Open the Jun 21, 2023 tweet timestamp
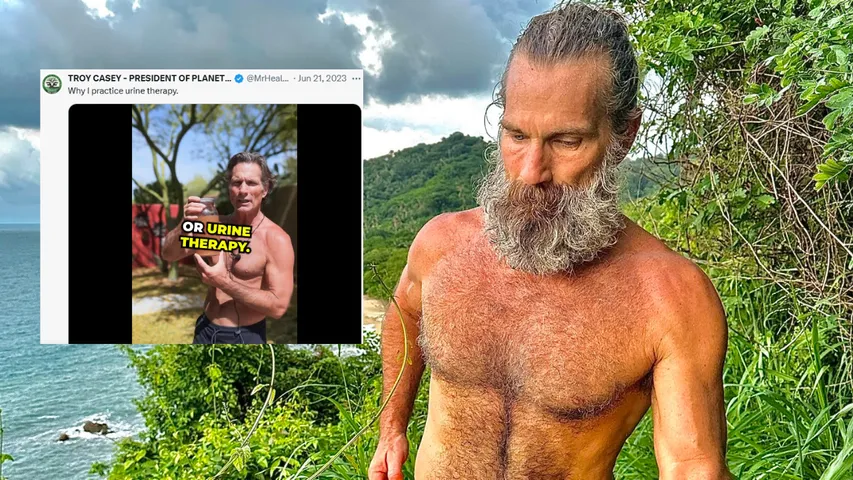 pyautogui.click(x=322, y=78)
